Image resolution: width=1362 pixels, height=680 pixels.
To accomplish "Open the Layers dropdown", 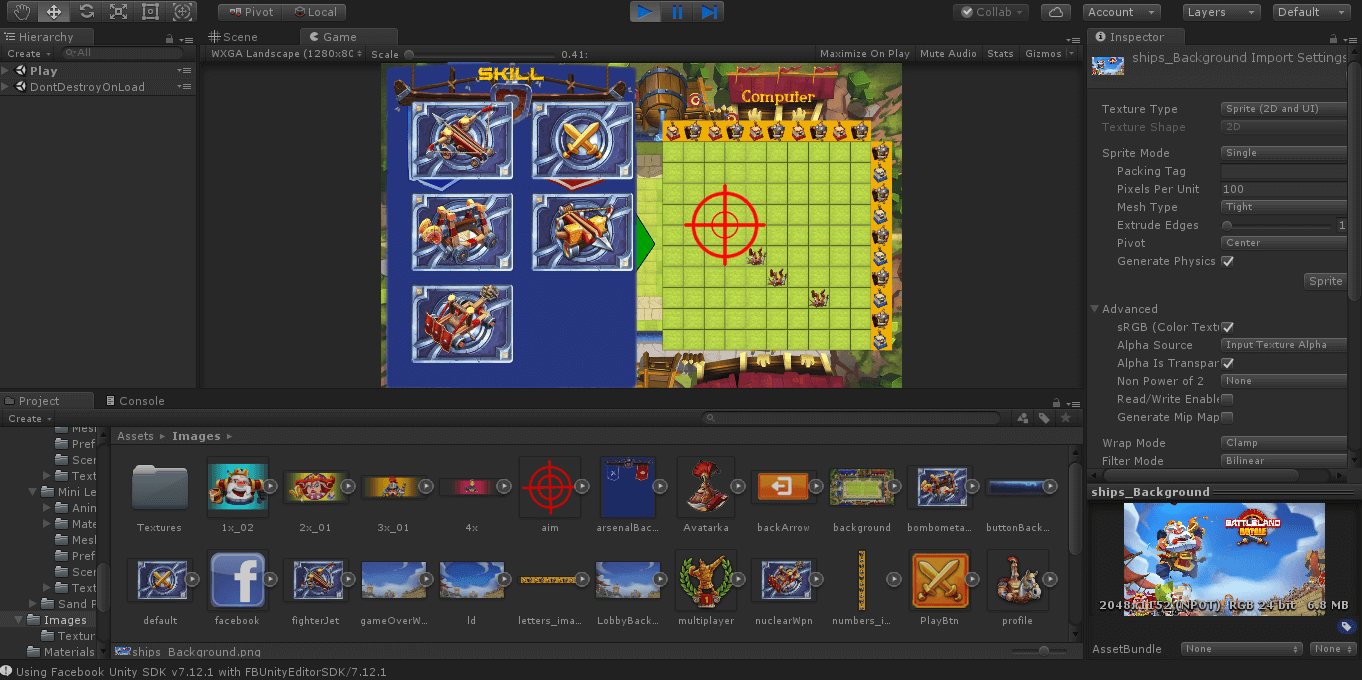I will click(1220, 12).
